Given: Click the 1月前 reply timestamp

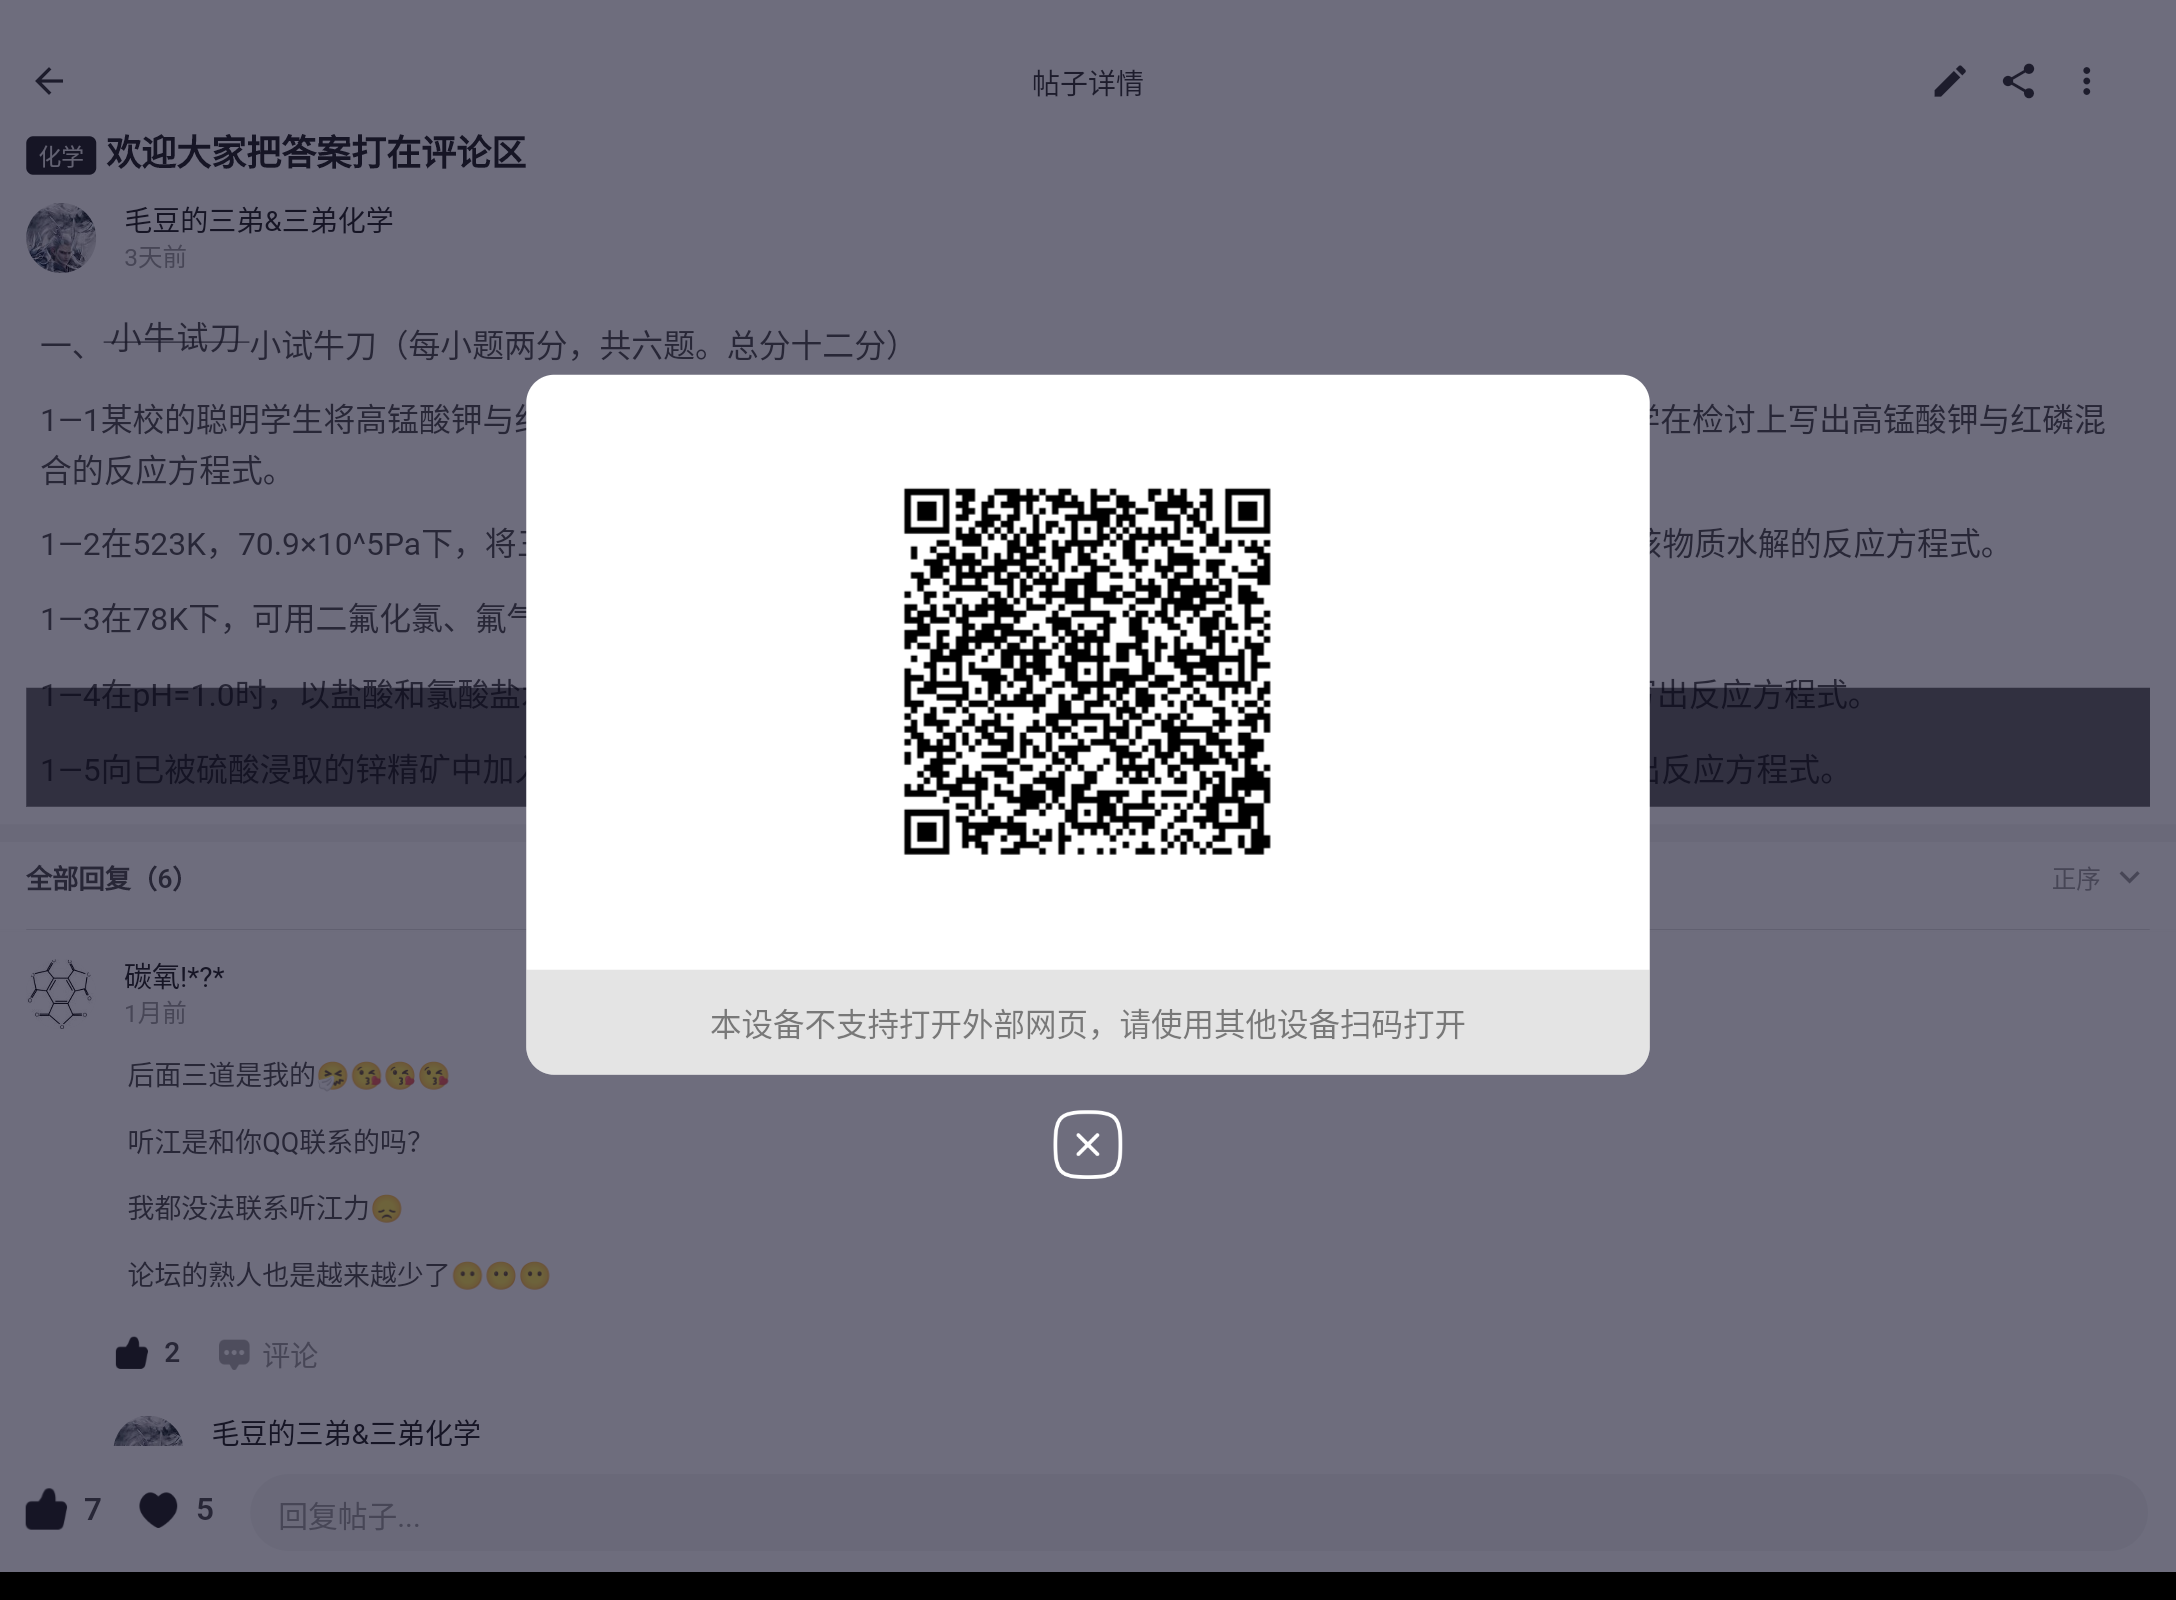Looking at the screenshot, I should point(155,1013).
